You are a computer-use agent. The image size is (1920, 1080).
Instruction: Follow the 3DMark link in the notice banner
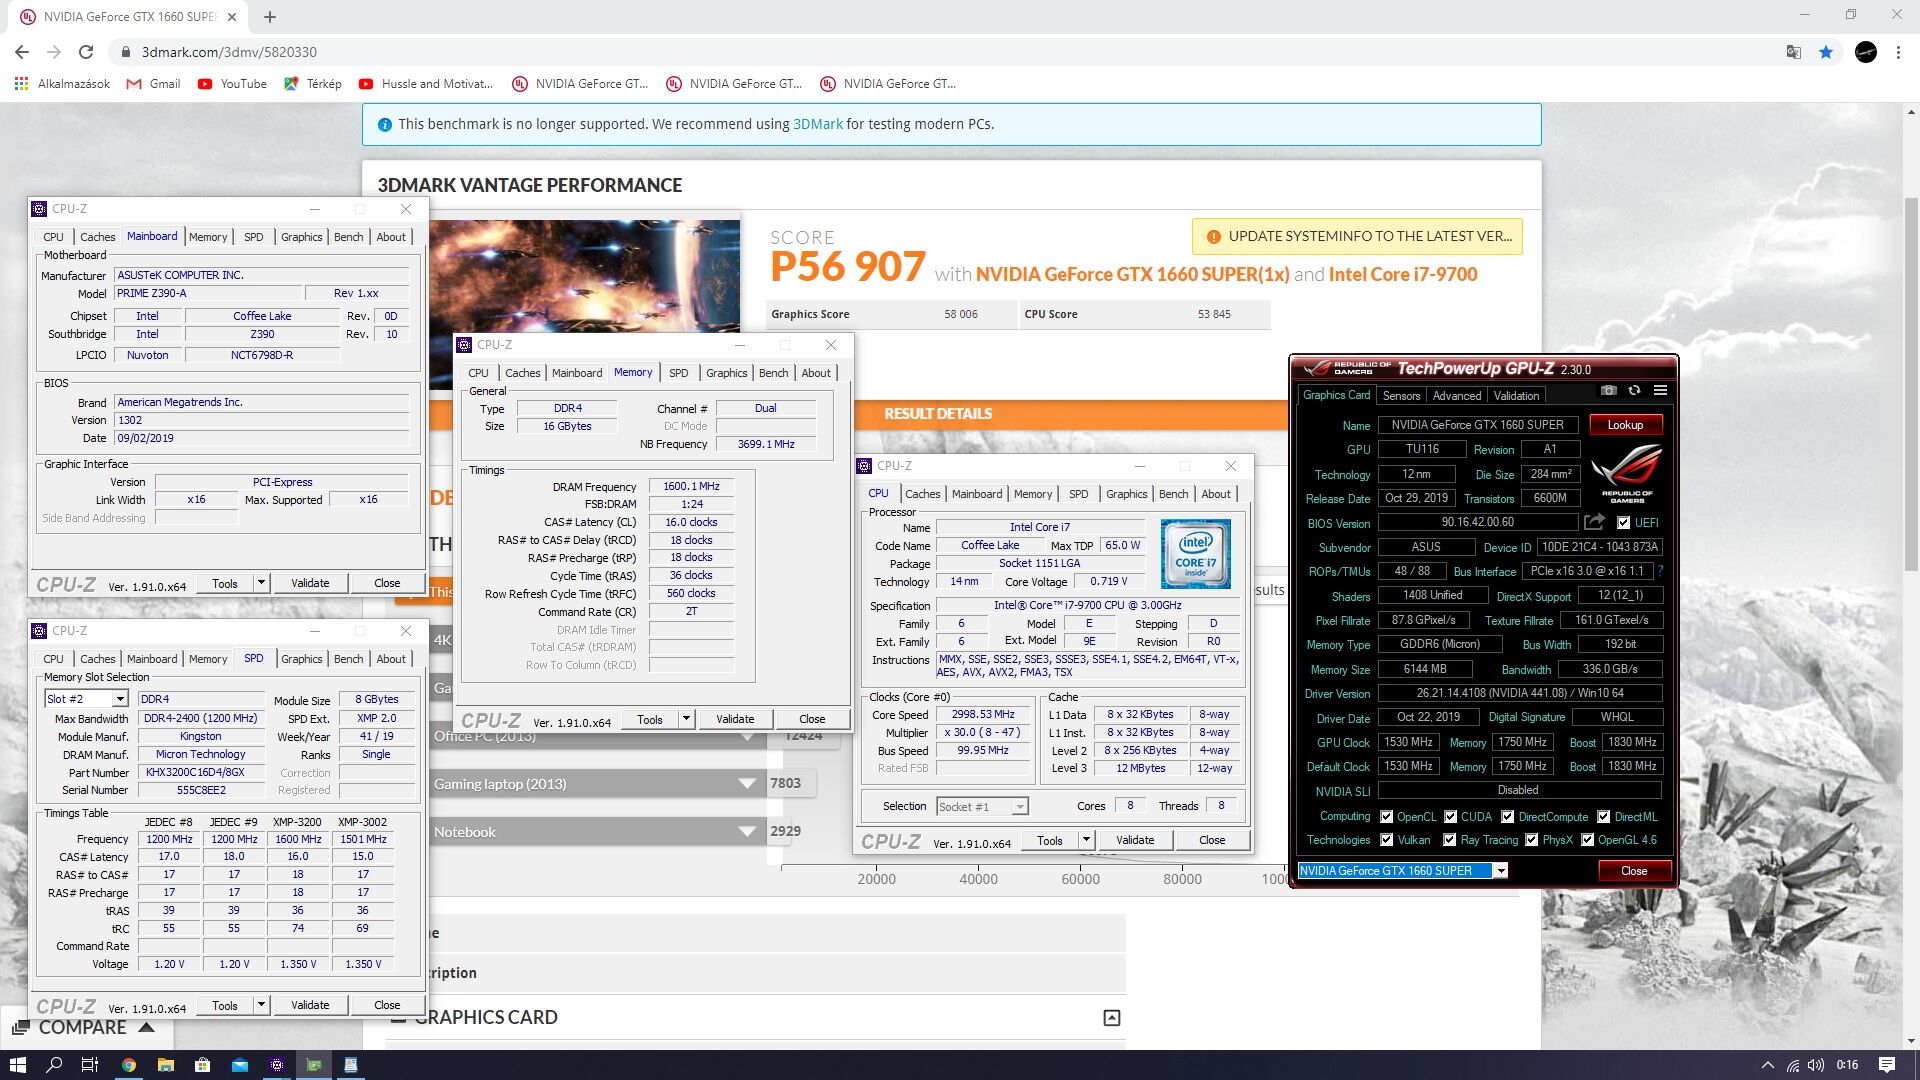817,124
